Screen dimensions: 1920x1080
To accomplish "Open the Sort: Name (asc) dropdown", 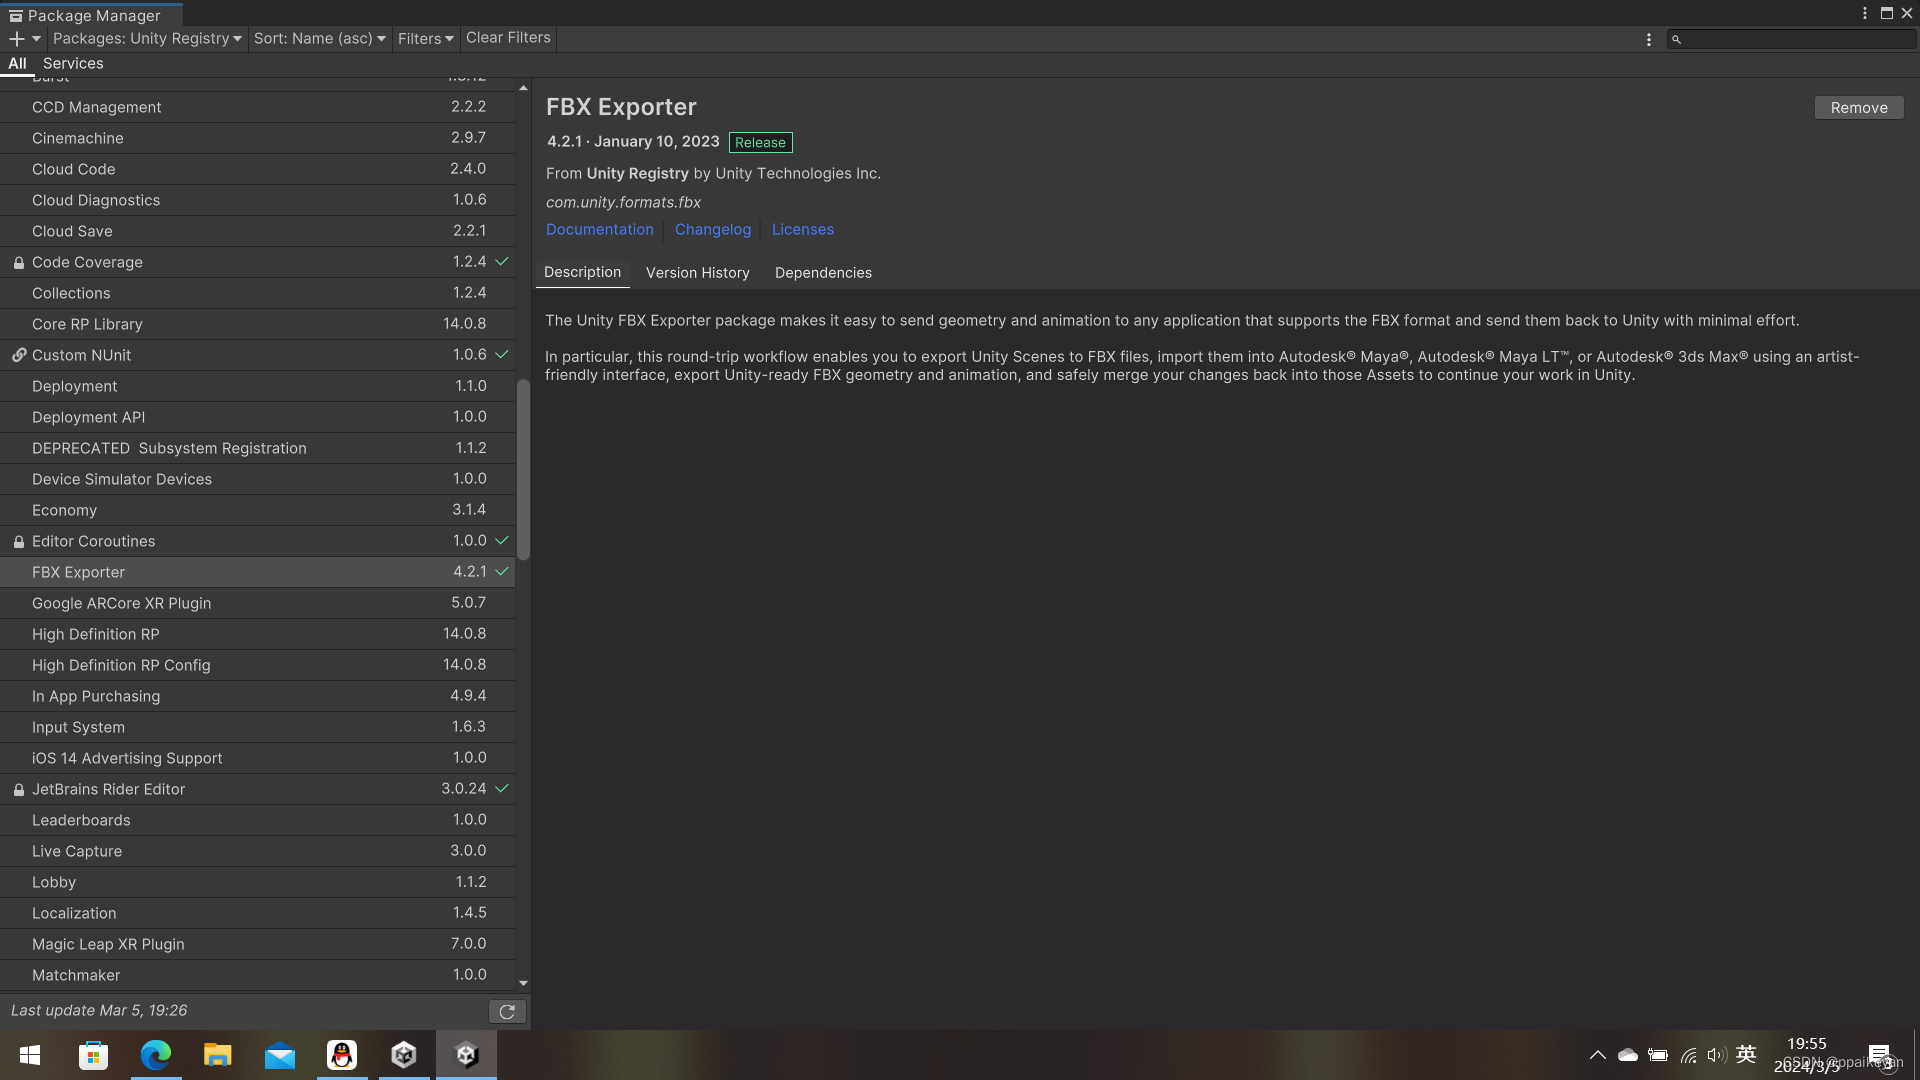I will [319, 39].
